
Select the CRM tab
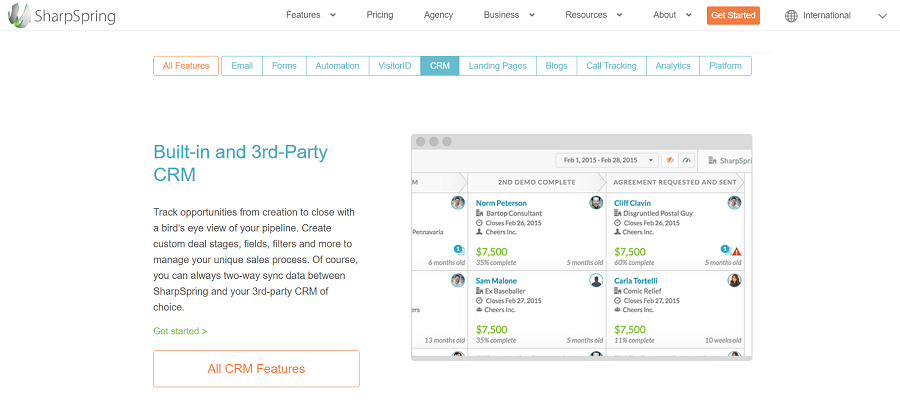point(440,66)
